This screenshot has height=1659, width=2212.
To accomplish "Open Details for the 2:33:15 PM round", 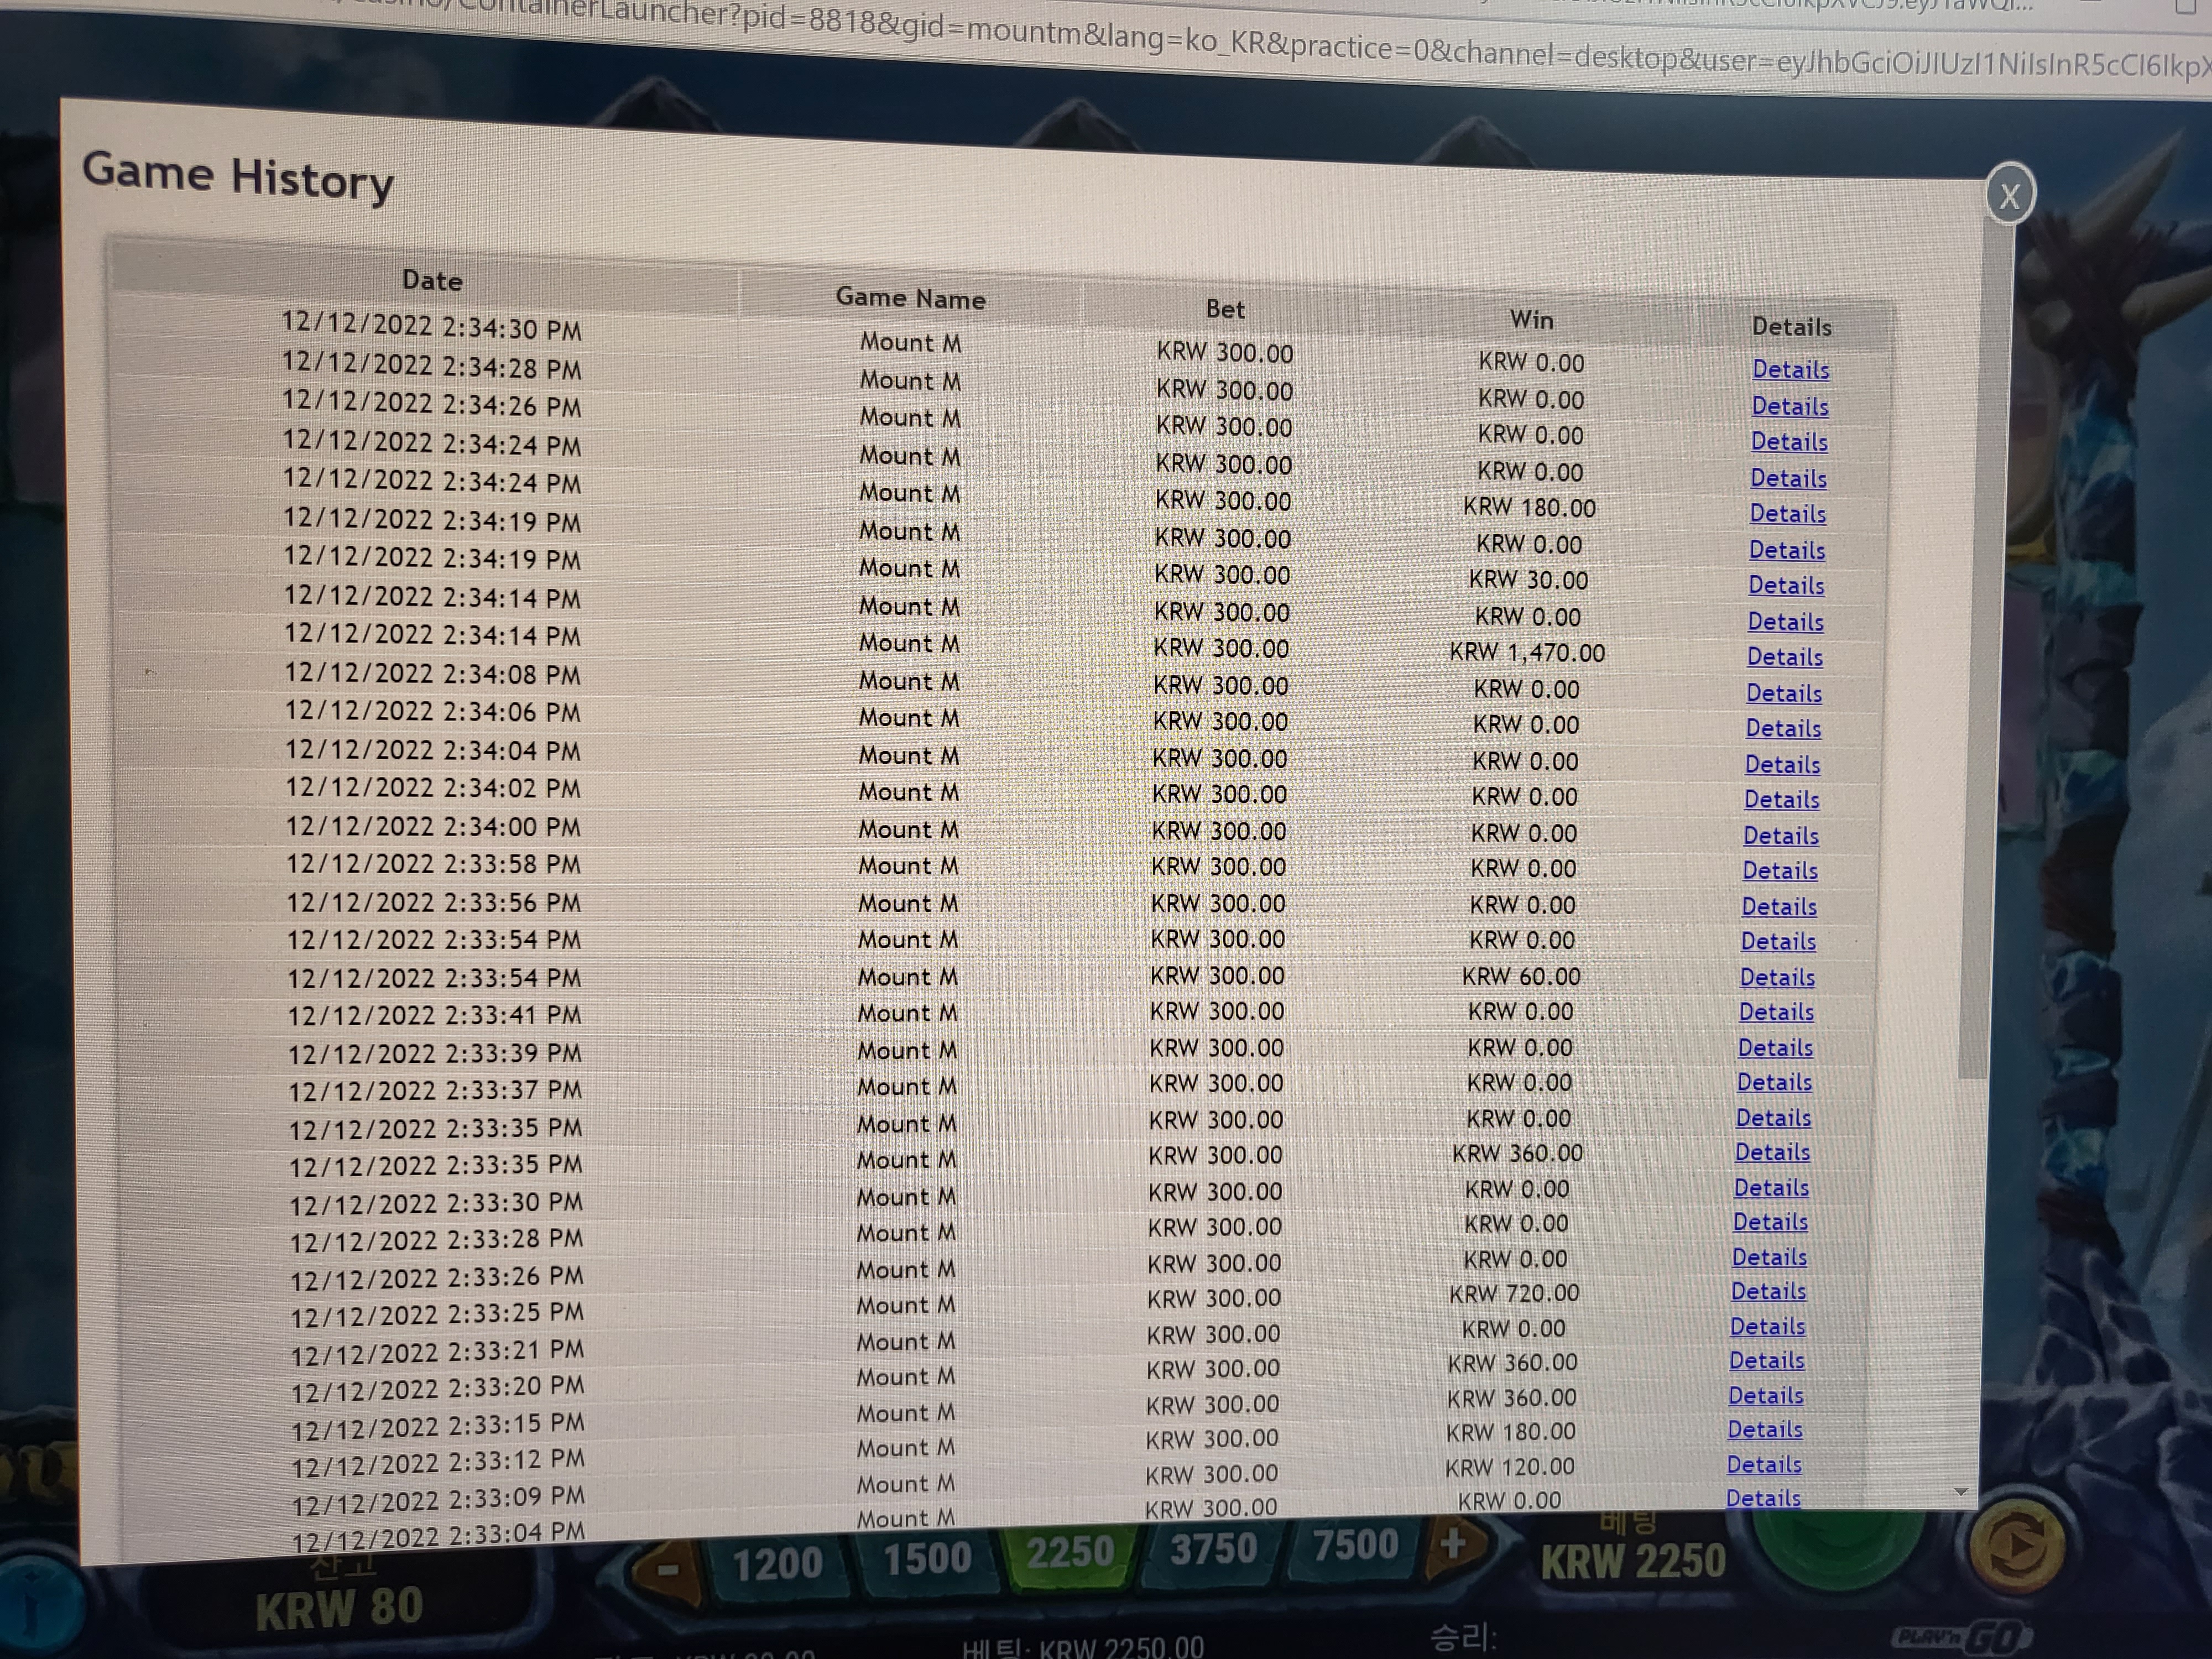I will tap(1766, 1395).
